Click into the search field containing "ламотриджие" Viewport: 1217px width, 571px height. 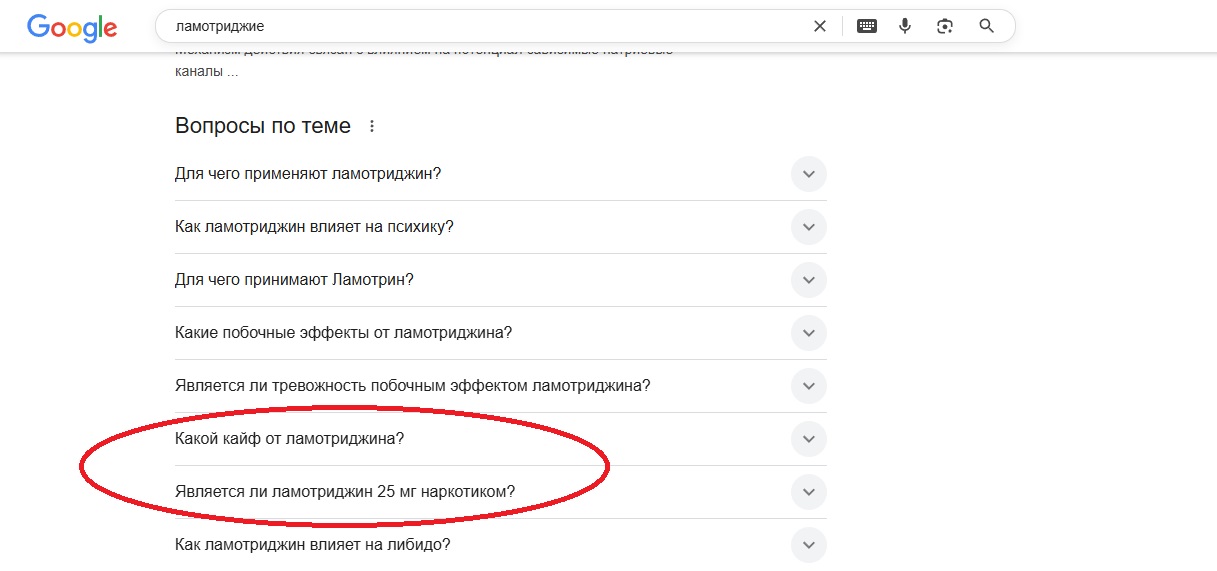point(480,26)
